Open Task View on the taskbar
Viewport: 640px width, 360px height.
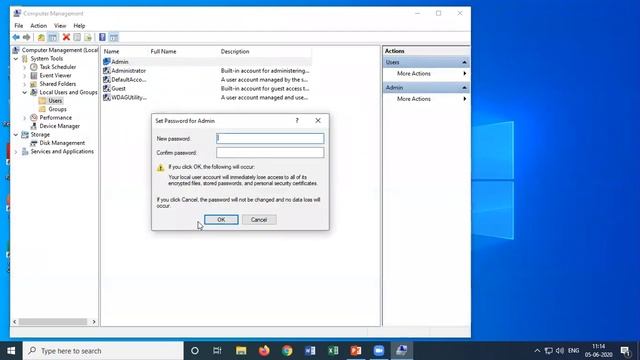(217, 351)
